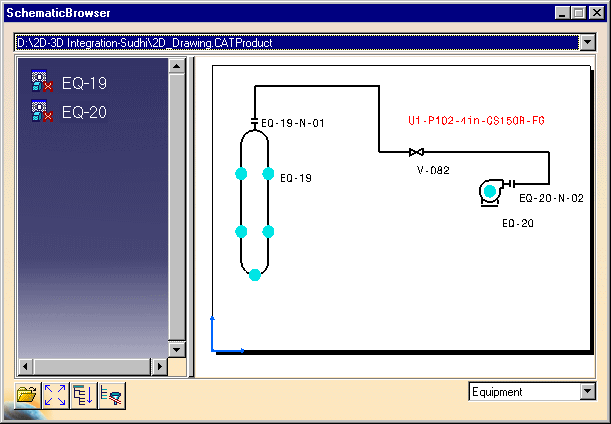Click the V-082 label text
The width and height of the screenshot is (611, 424).
click(433, 170)
